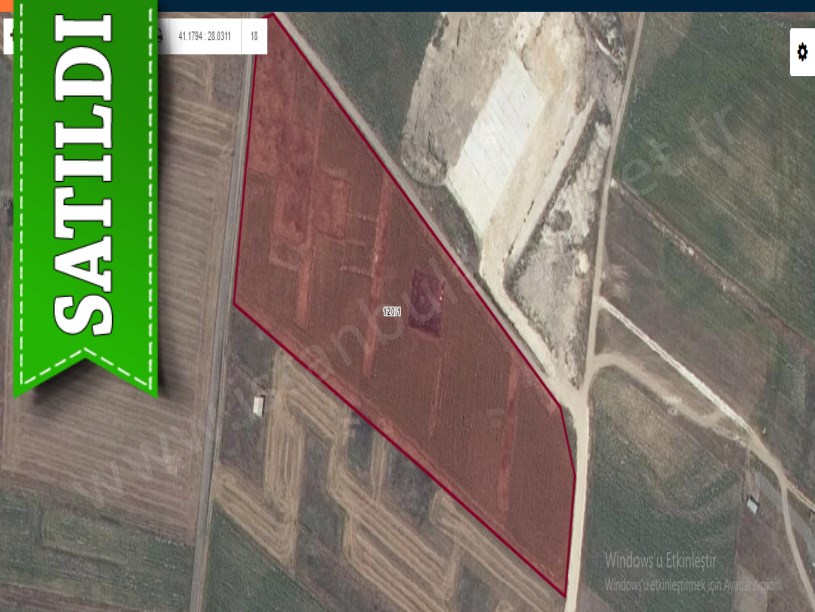Click the small white building southwest of the parcel
This screenshot has height=612, width=815.
tap(259, 405)
